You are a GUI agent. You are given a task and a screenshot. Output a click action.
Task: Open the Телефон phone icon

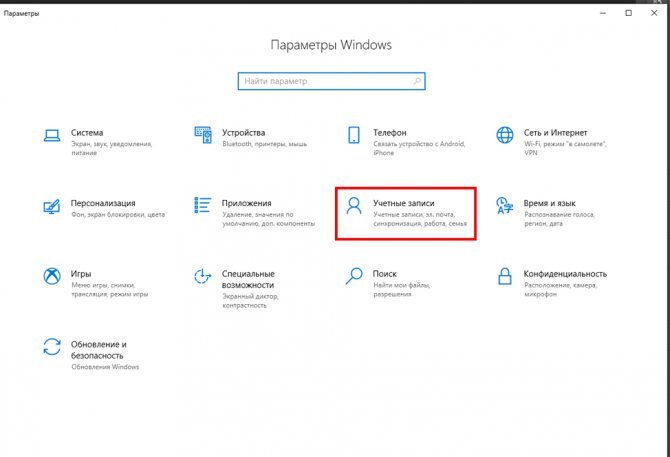354,135
